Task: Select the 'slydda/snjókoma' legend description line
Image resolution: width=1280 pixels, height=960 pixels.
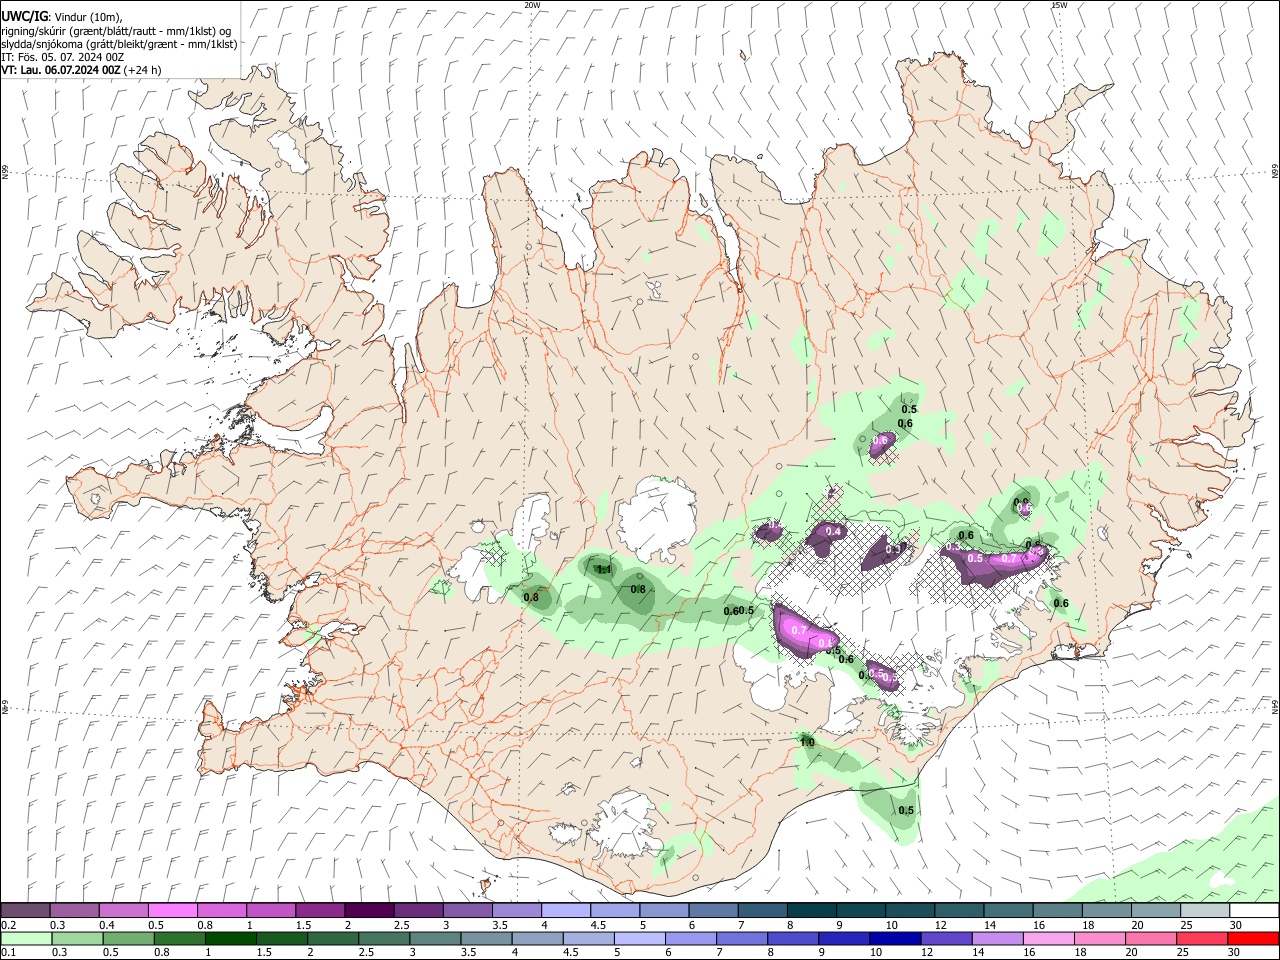Action: pos(119,44)
